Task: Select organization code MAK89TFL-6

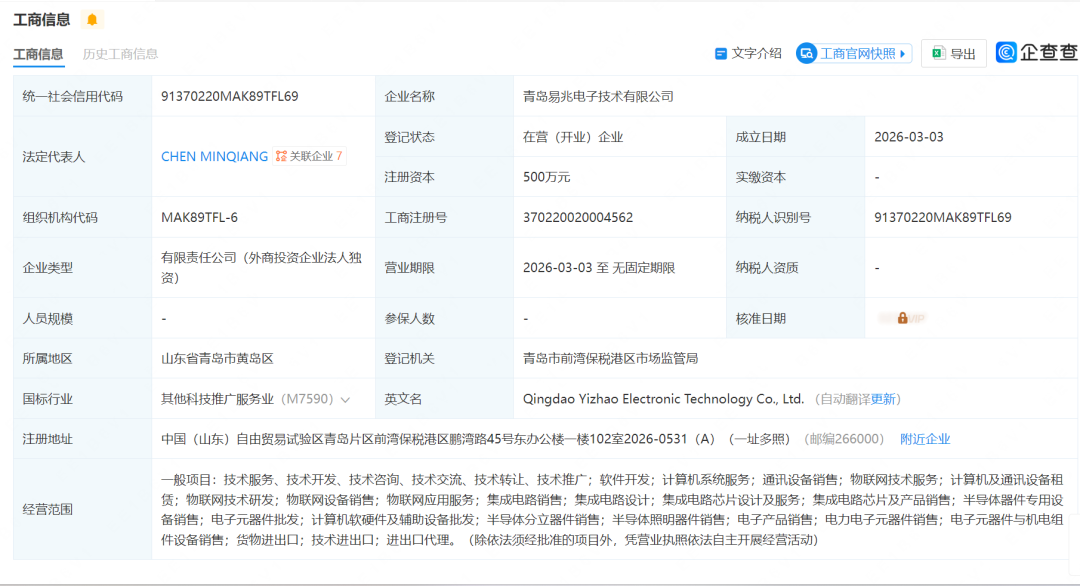Action: pyautogui.click(x=199, y=218)
